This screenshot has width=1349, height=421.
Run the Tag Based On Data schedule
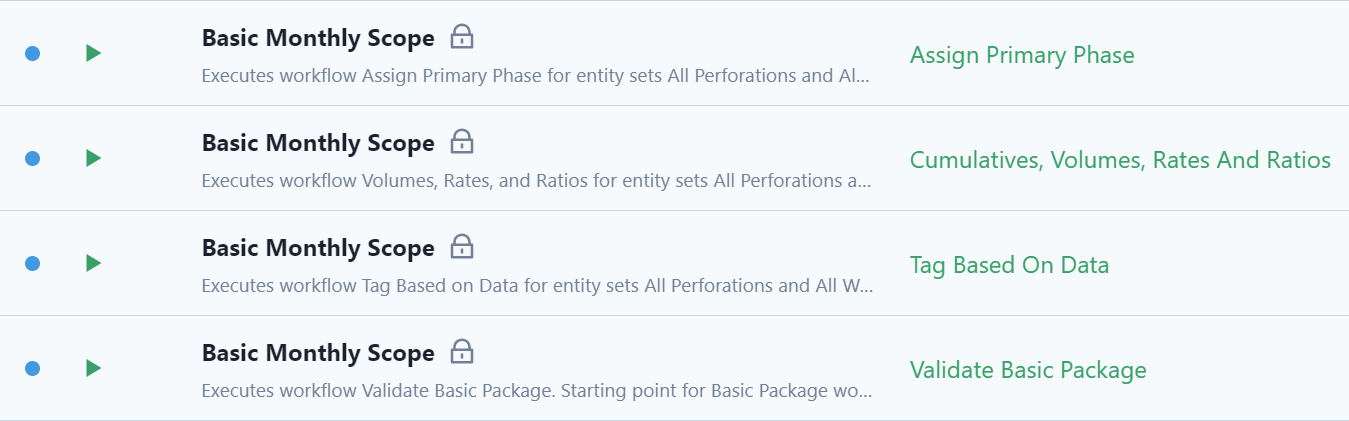94,263
